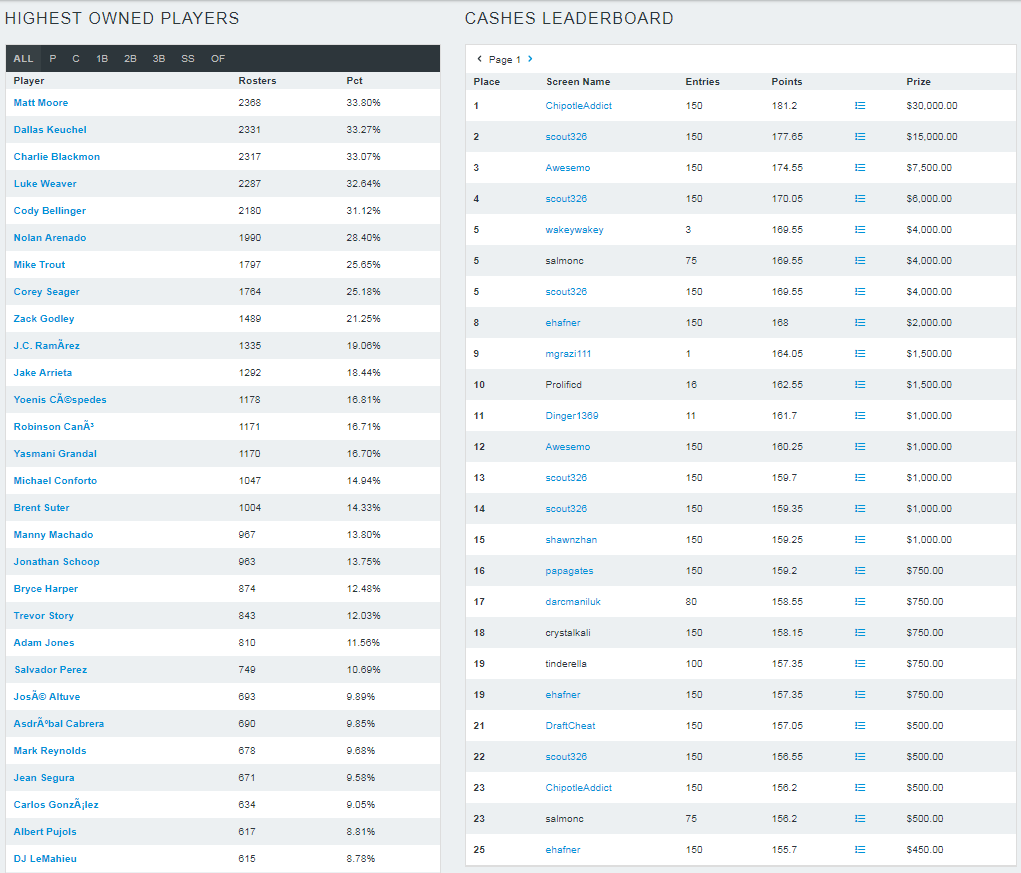Image resolution: width=1021 pixels, height=873 pixels.
Task: Open lineup icon for papagates row
Action: point(860,571)
